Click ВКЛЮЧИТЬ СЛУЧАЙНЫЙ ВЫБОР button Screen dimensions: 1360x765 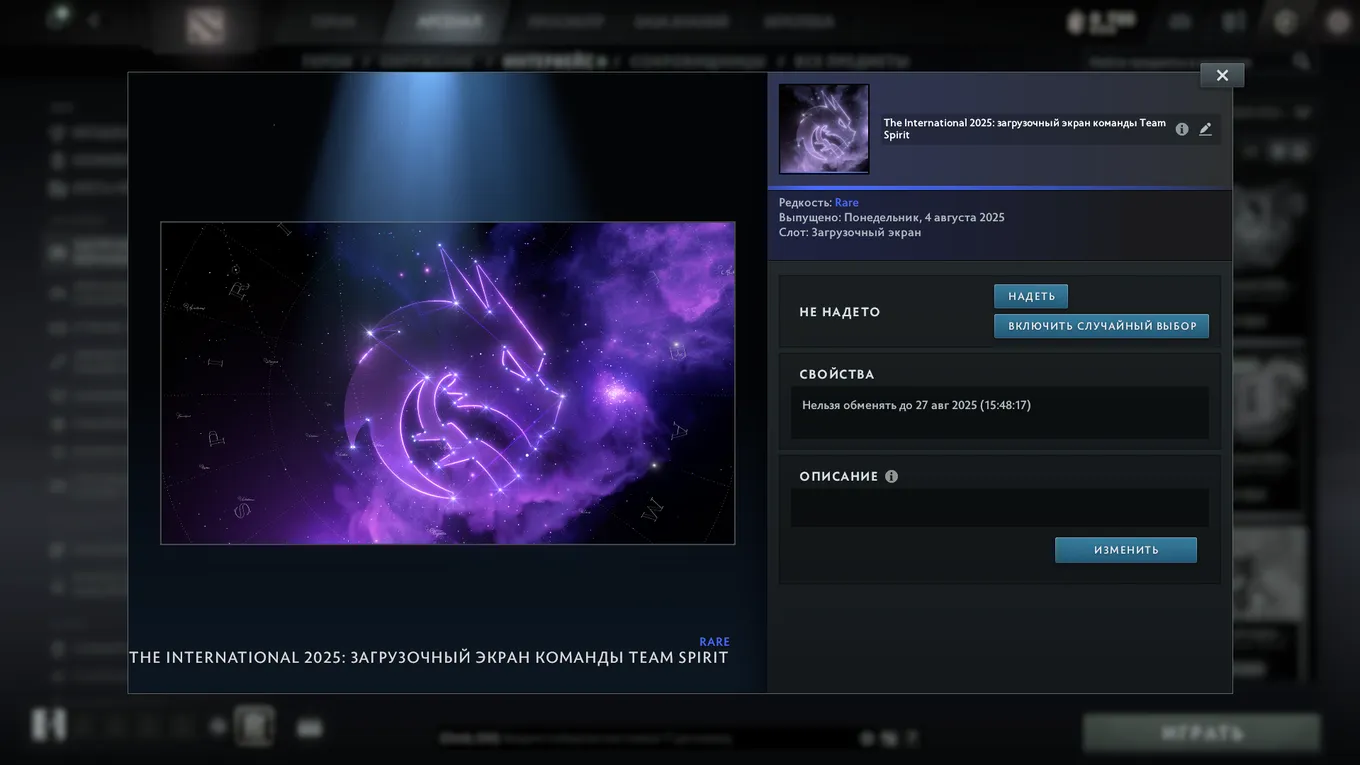point(1102,326)
